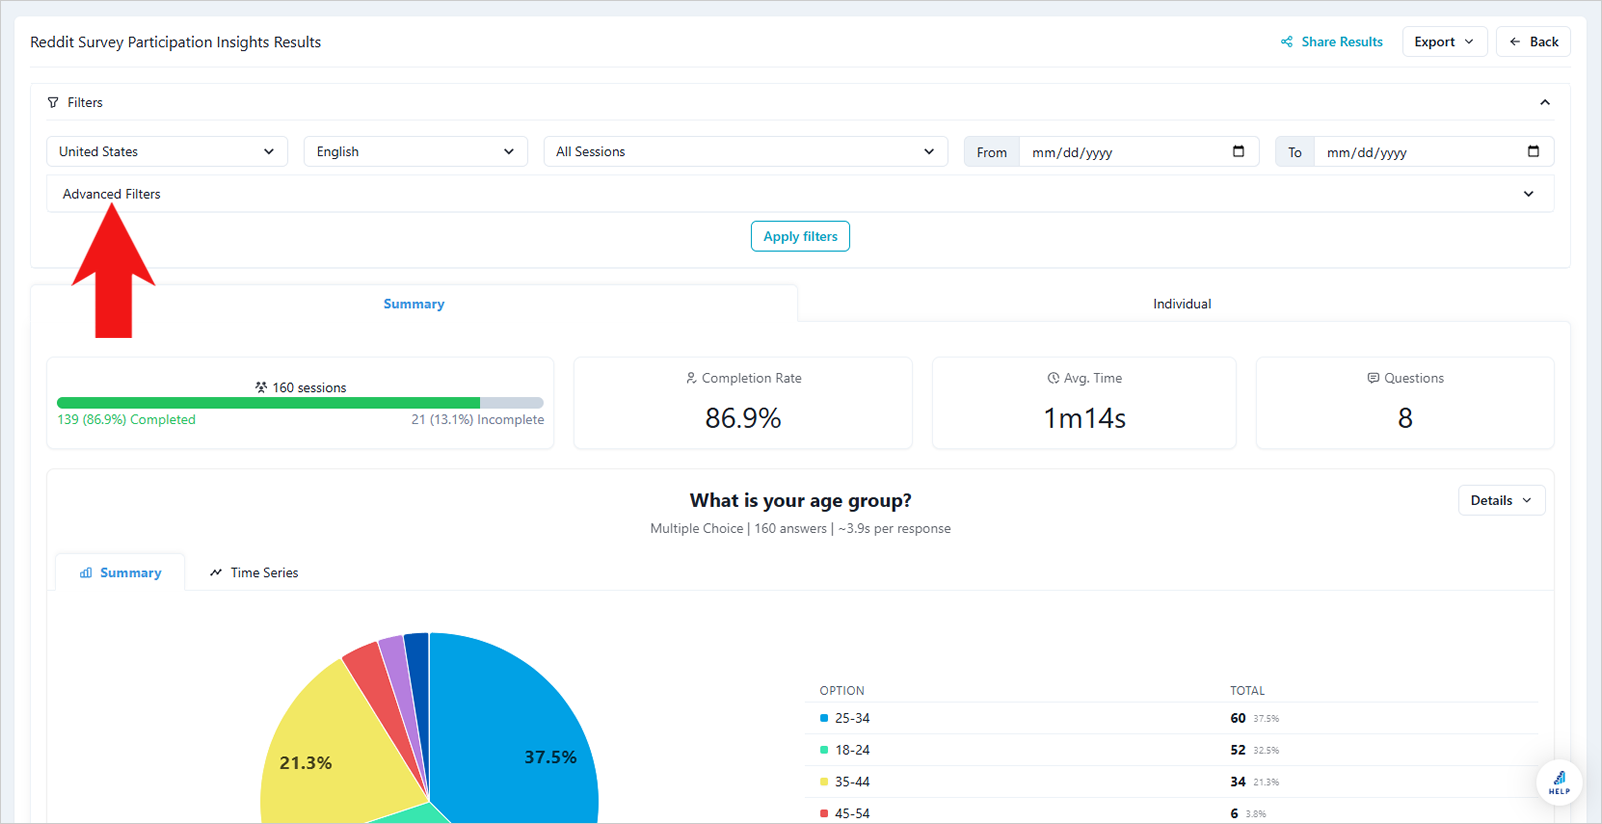The image size is (1602, 824).
Task: Click the To date input field
Action: pos(1434,152)
